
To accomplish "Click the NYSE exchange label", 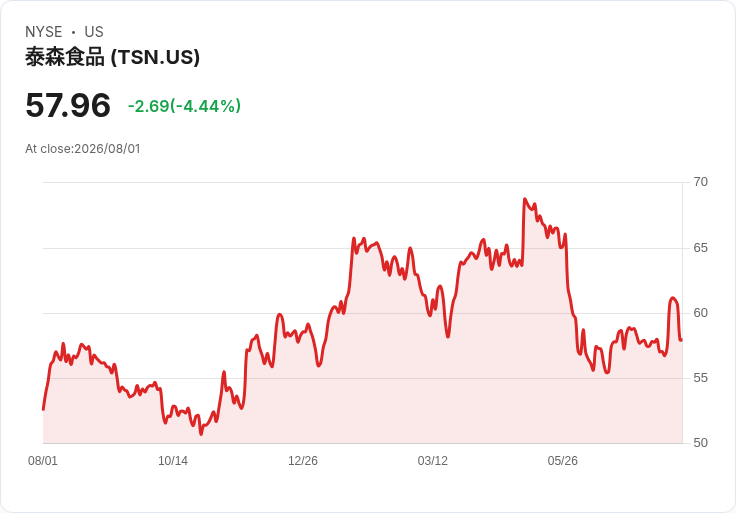I will [44, 32].
